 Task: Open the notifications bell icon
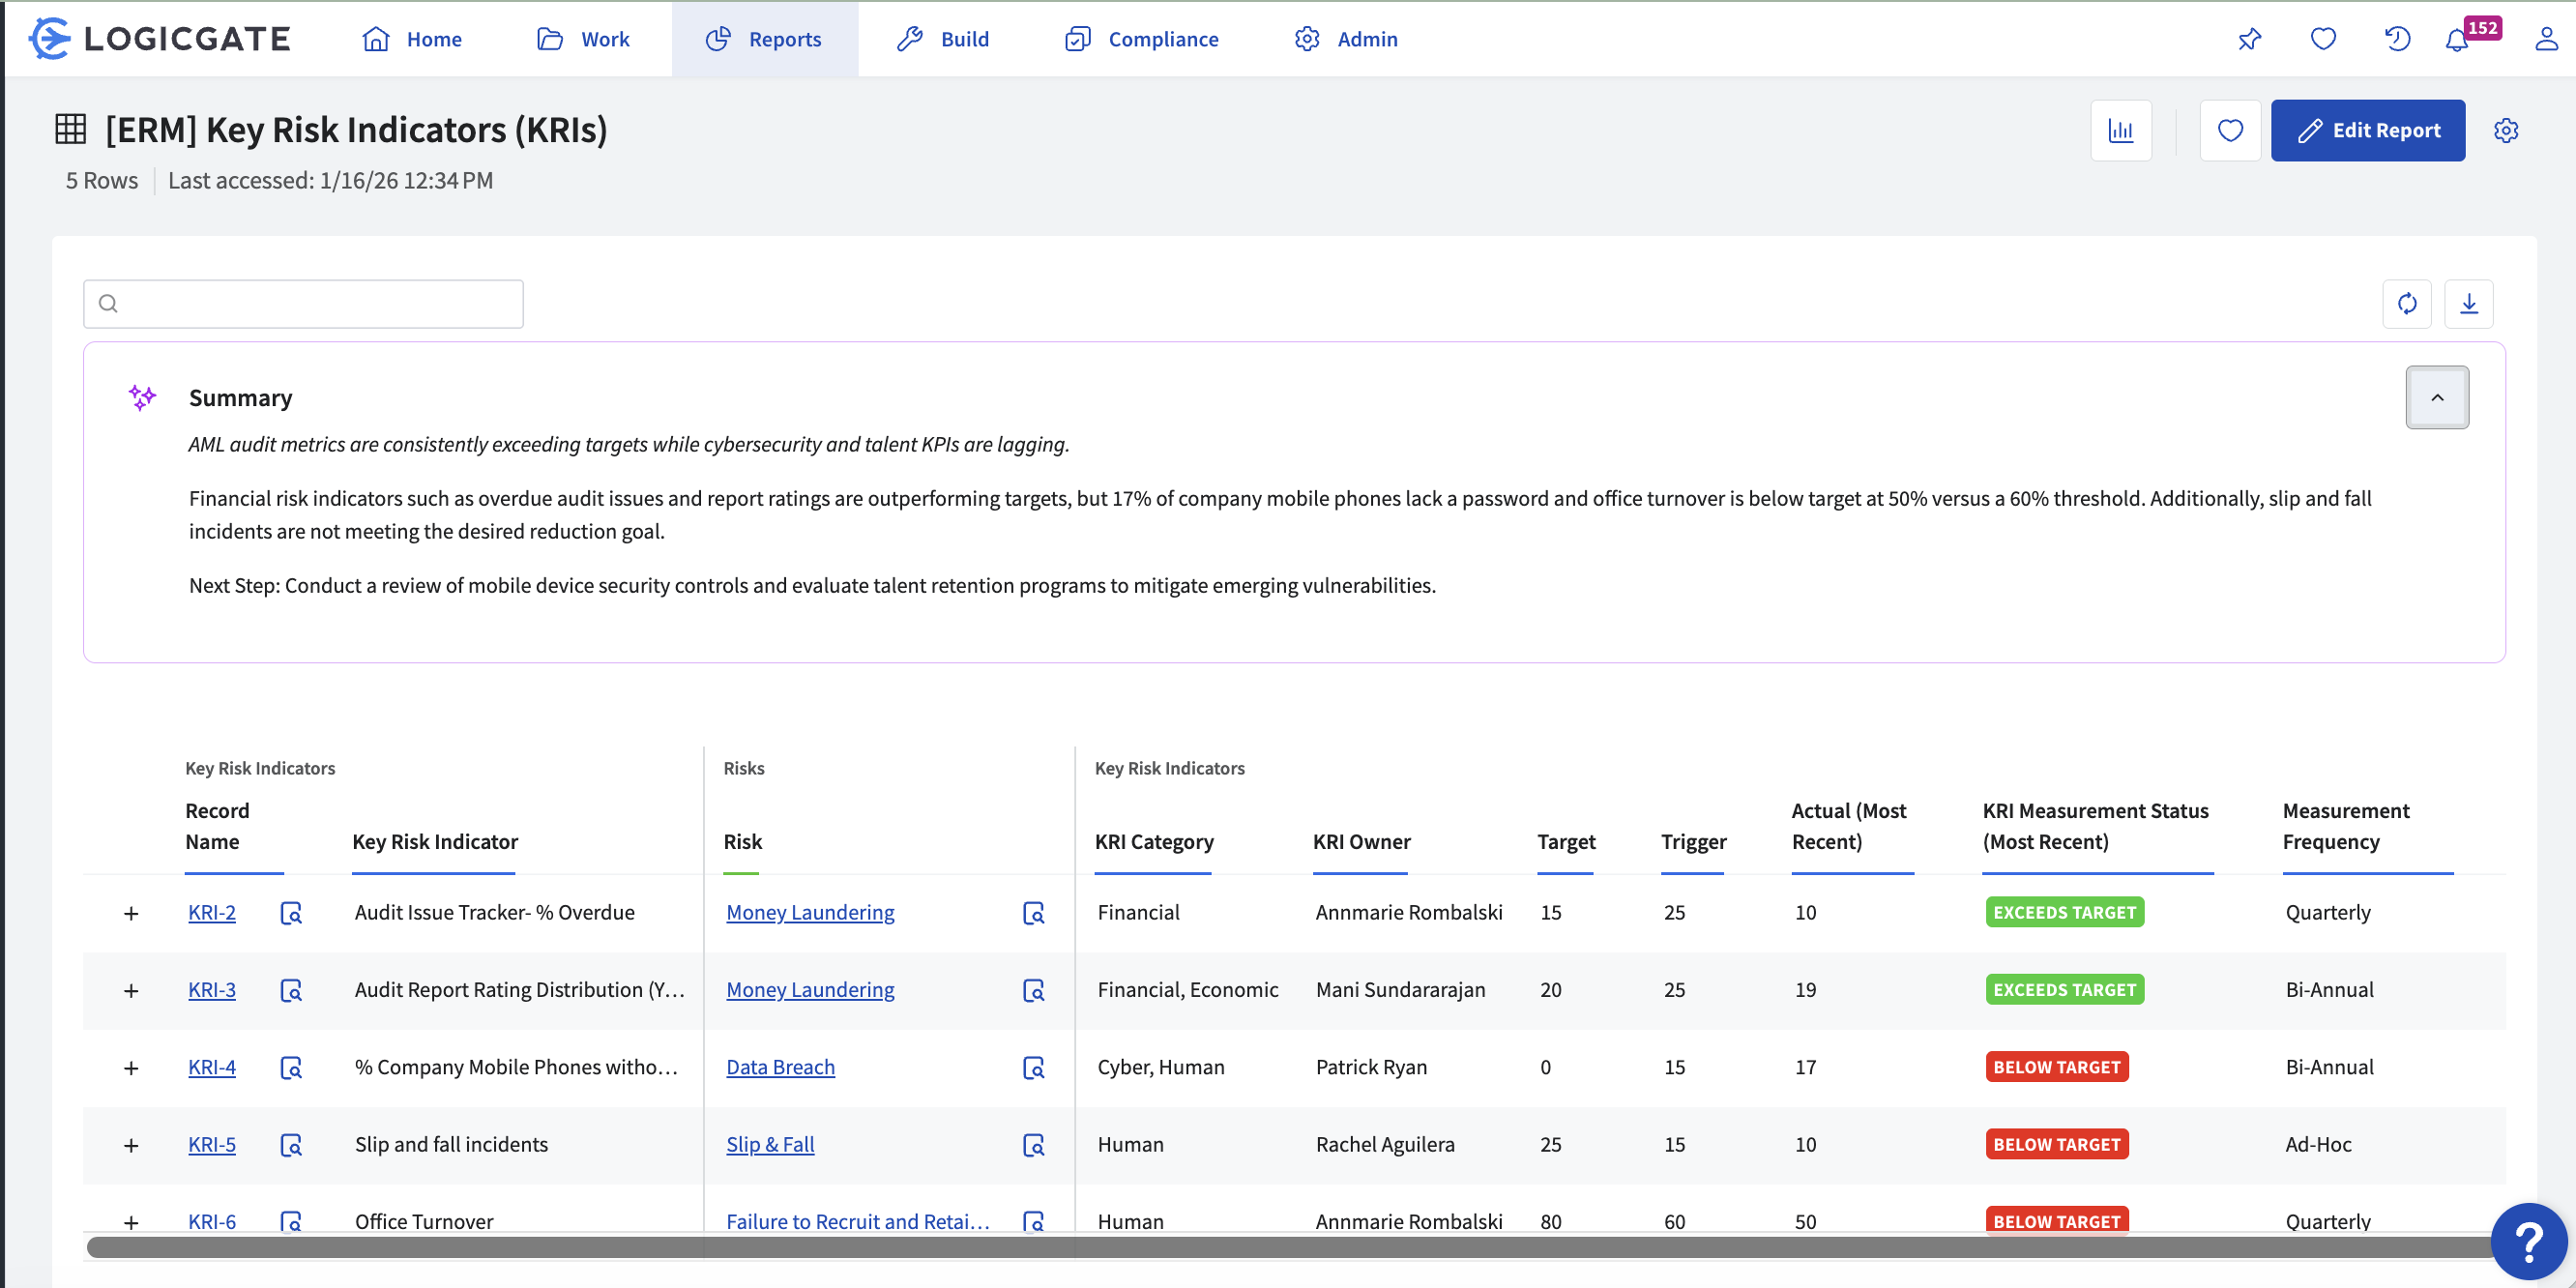[x=2457, y=40]
